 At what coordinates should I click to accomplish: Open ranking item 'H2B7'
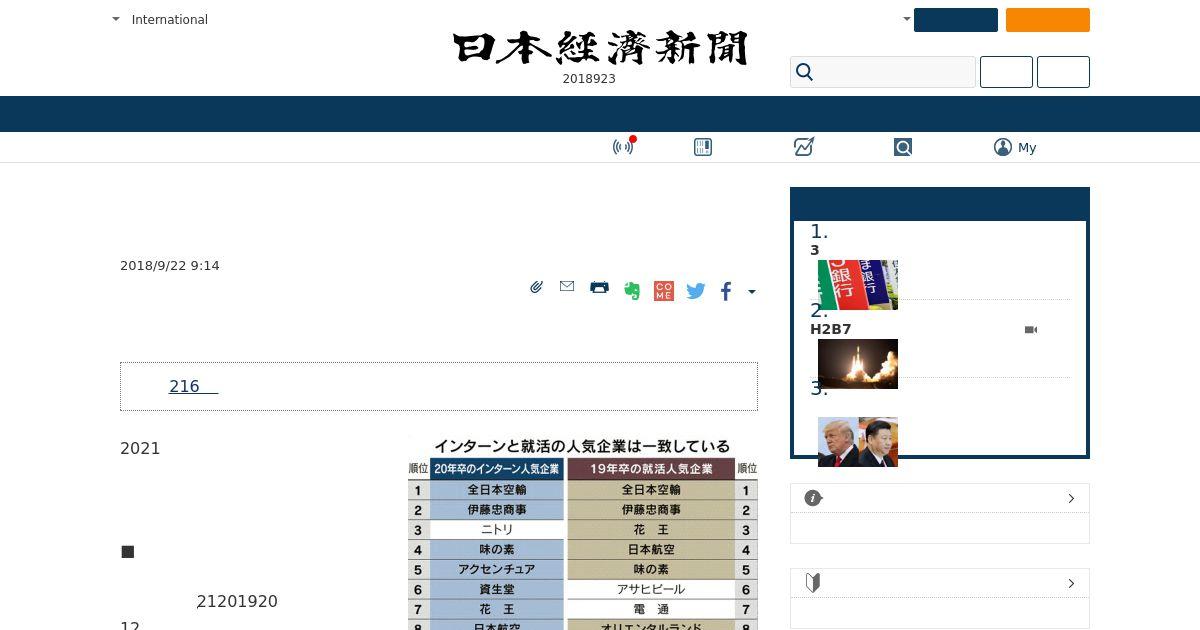pos(830,329)
